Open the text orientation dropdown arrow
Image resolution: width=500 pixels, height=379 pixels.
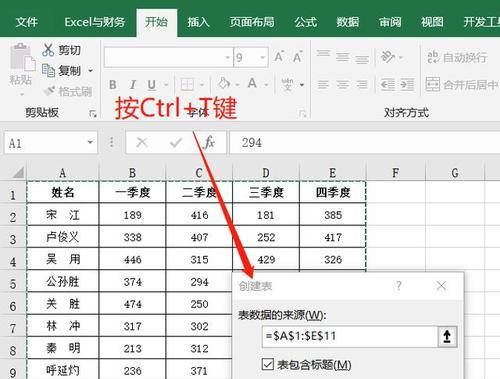click(401, 57)
